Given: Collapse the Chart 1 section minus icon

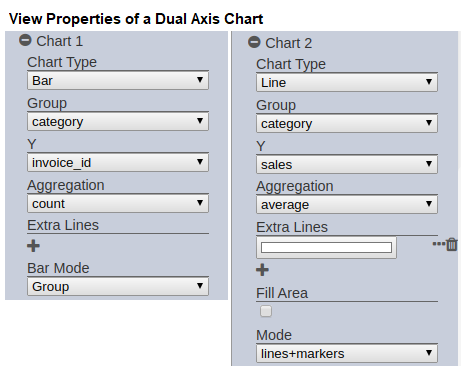Looking at the screenshot, I should (25, 40).
